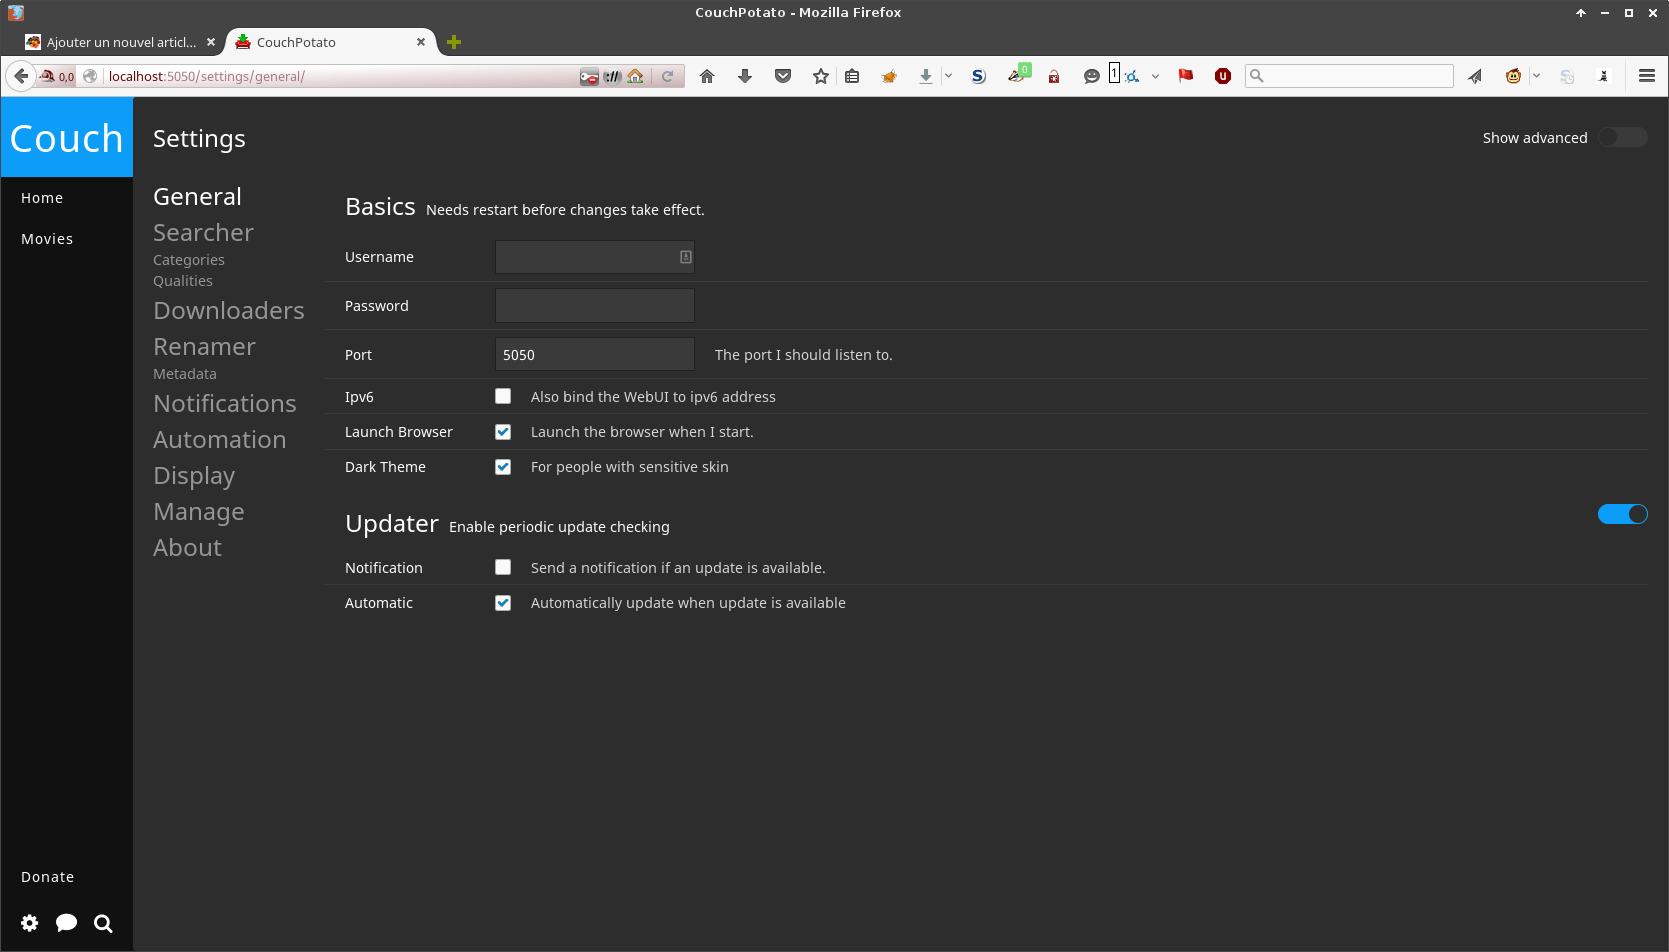The width and height of the screenshot is (1669, 952).
Task: Click the Stylish S toolbar icon
Action: (x=978, y=76)
